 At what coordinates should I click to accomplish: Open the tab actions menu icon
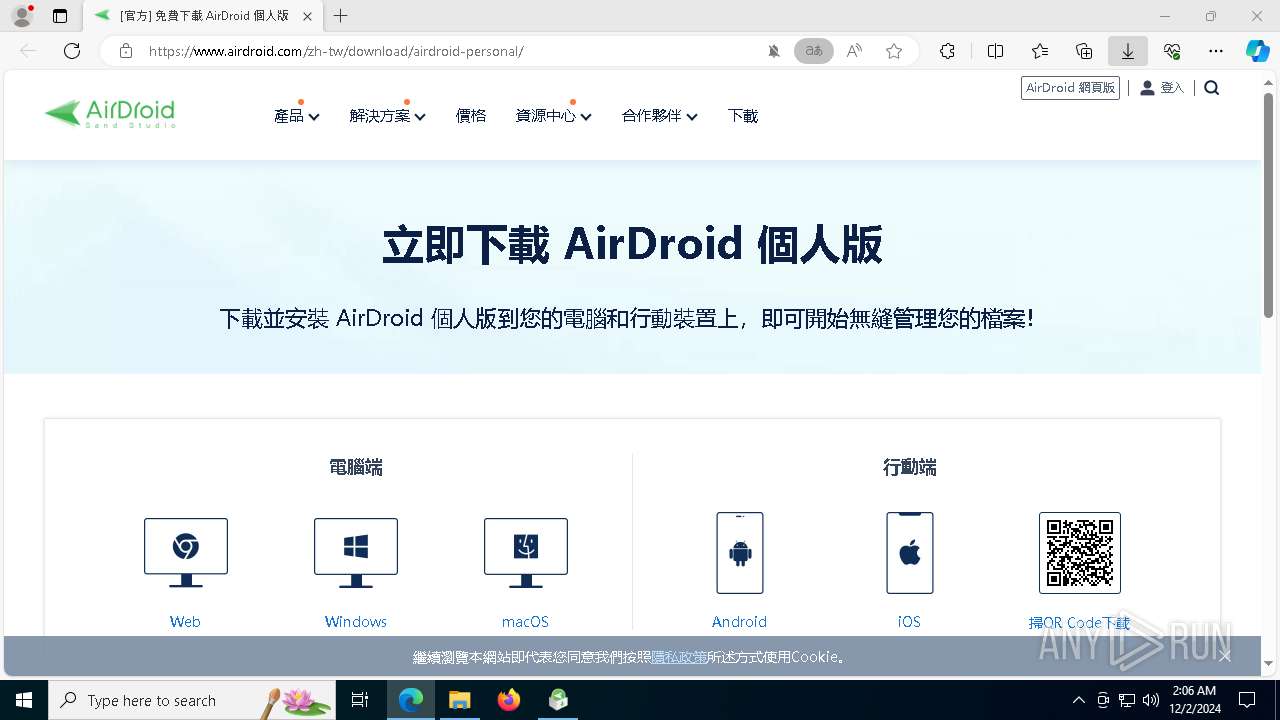[60, 16]
